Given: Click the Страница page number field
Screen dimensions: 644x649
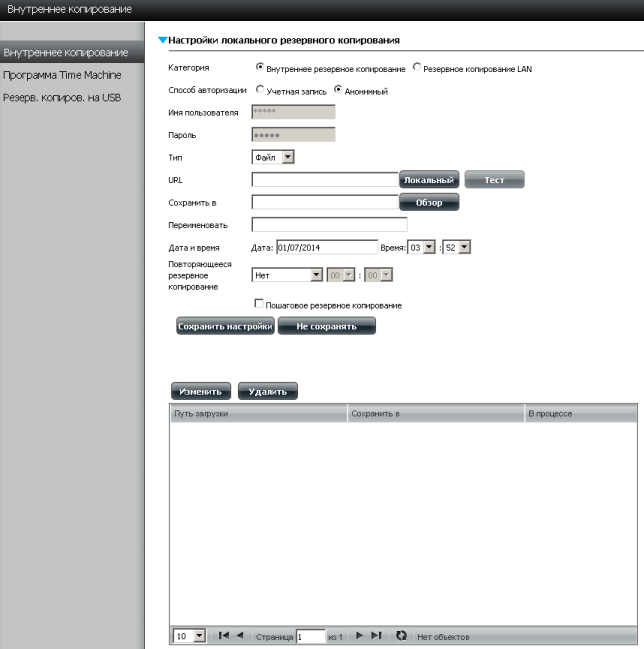Looking at the screenshot, I should [311, 637].
